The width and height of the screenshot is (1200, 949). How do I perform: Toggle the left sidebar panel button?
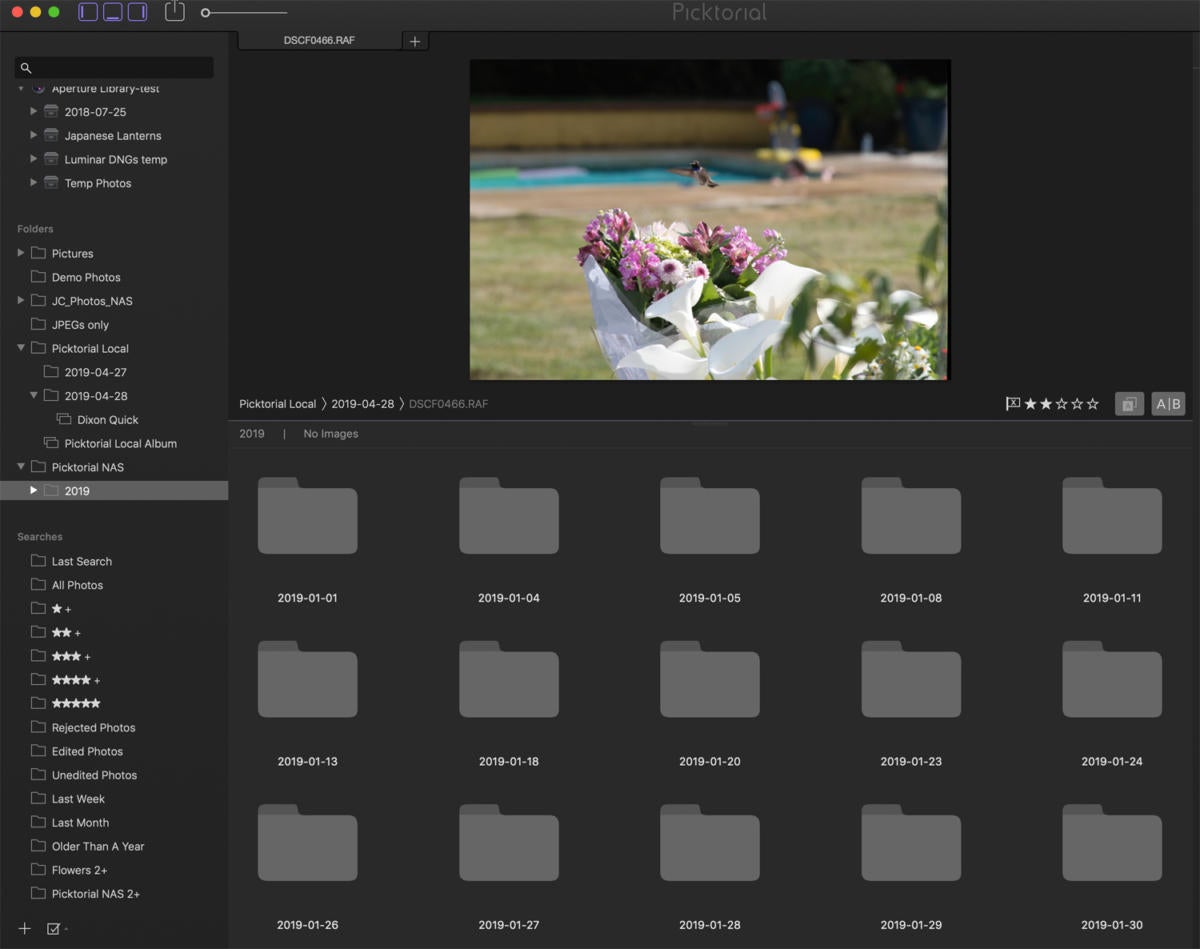(88, 12)
